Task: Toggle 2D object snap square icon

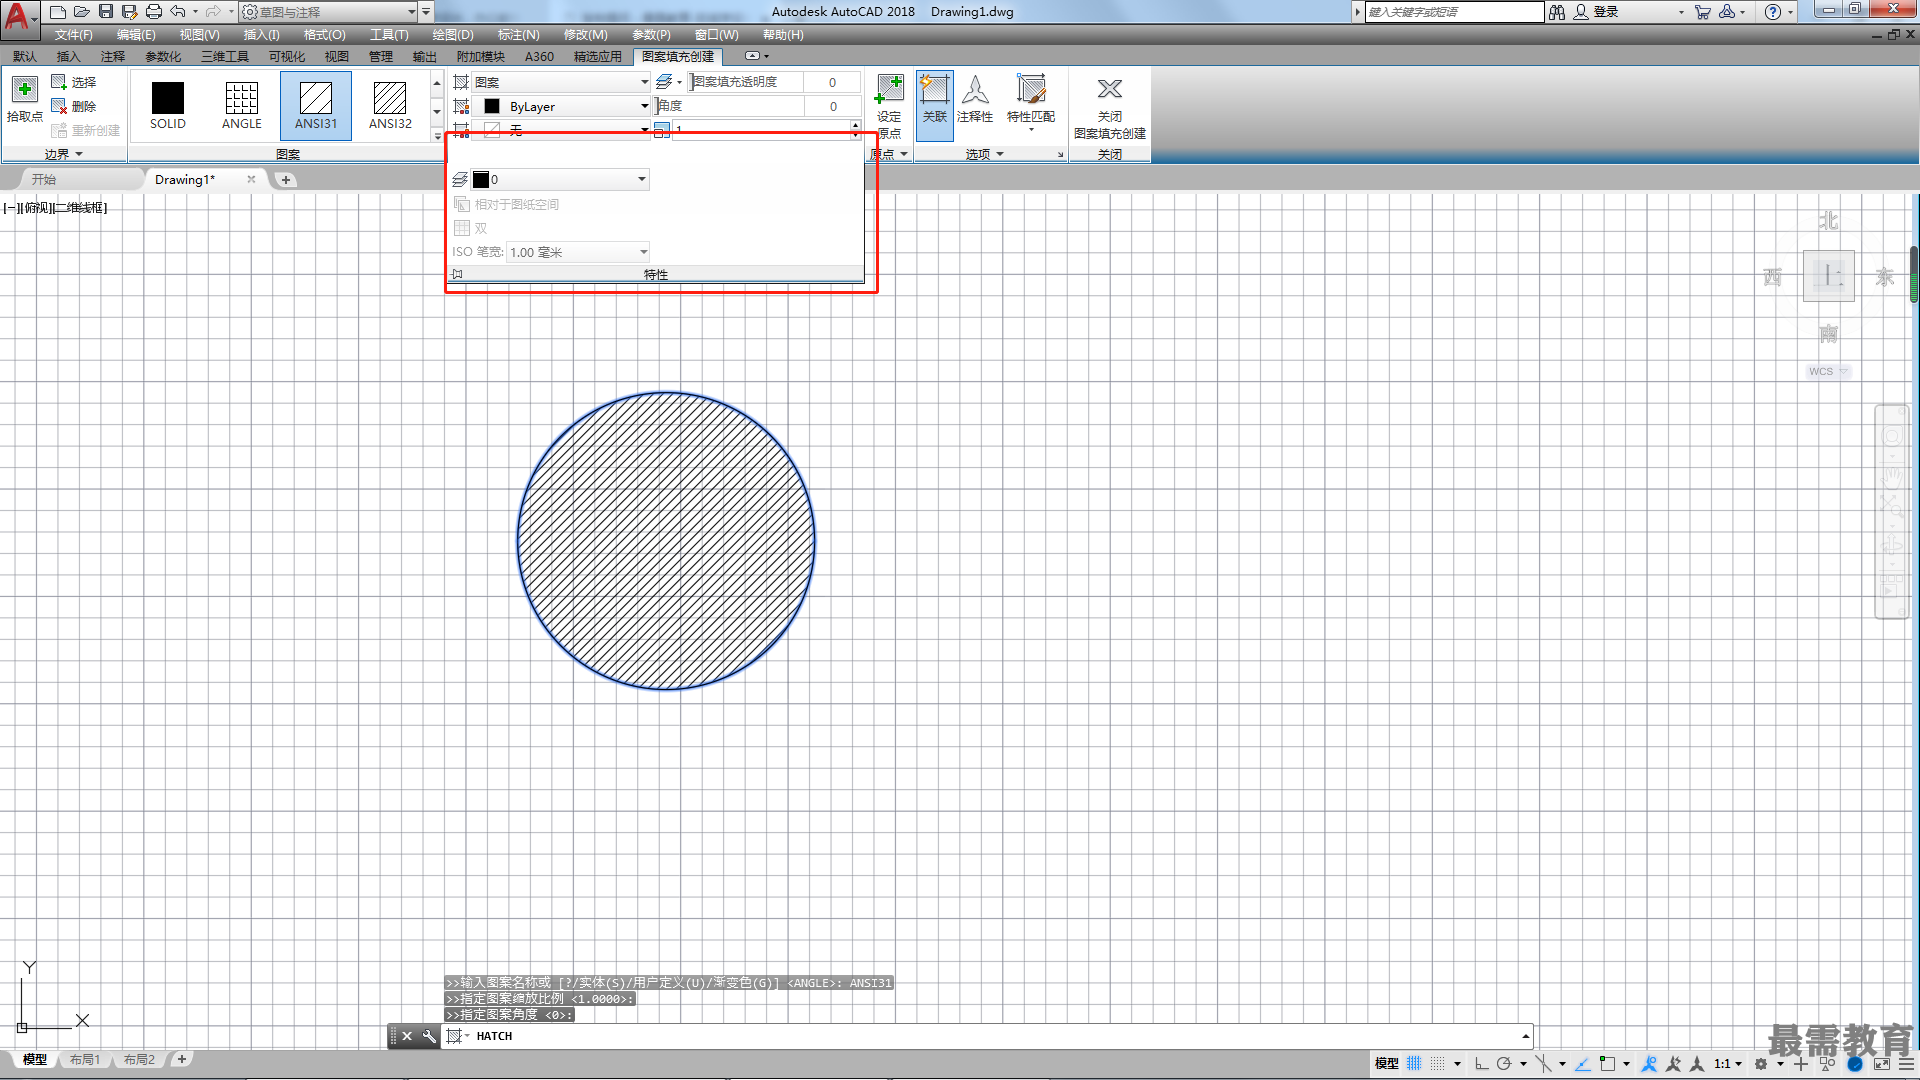Action: click(1607, 1064)
